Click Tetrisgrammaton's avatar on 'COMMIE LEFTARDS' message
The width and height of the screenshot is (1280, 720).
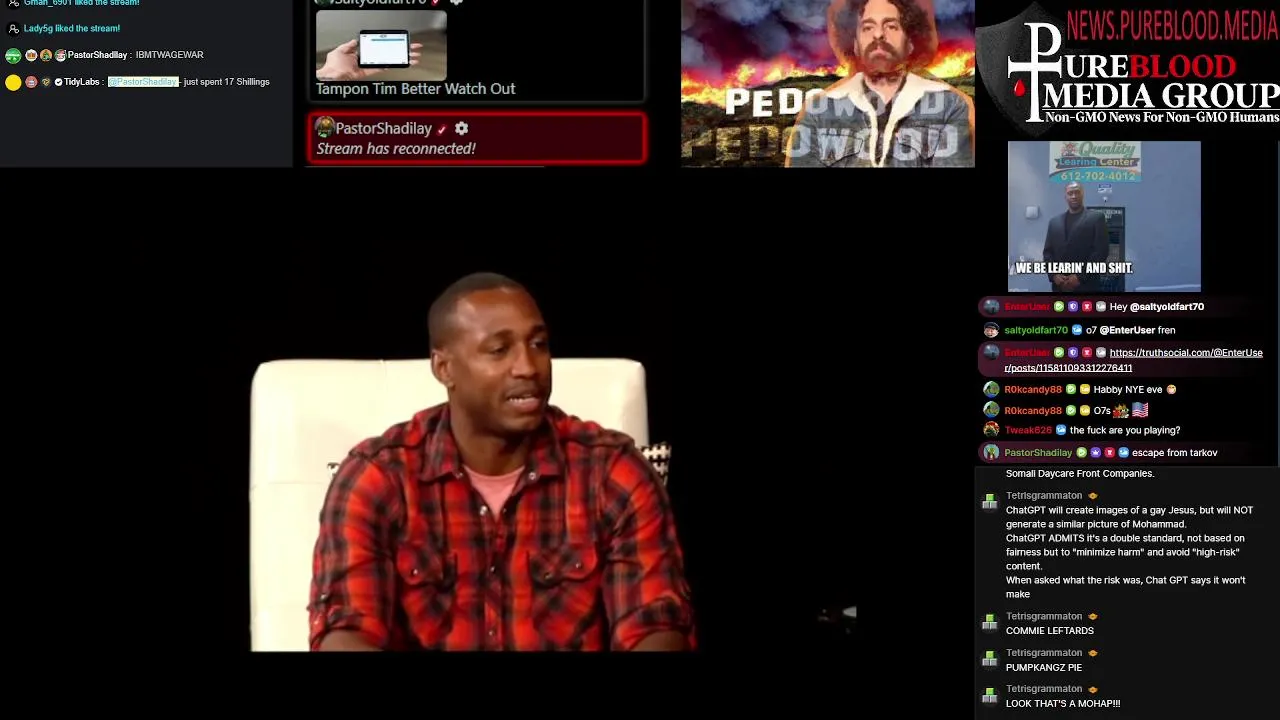coord(989,624)
